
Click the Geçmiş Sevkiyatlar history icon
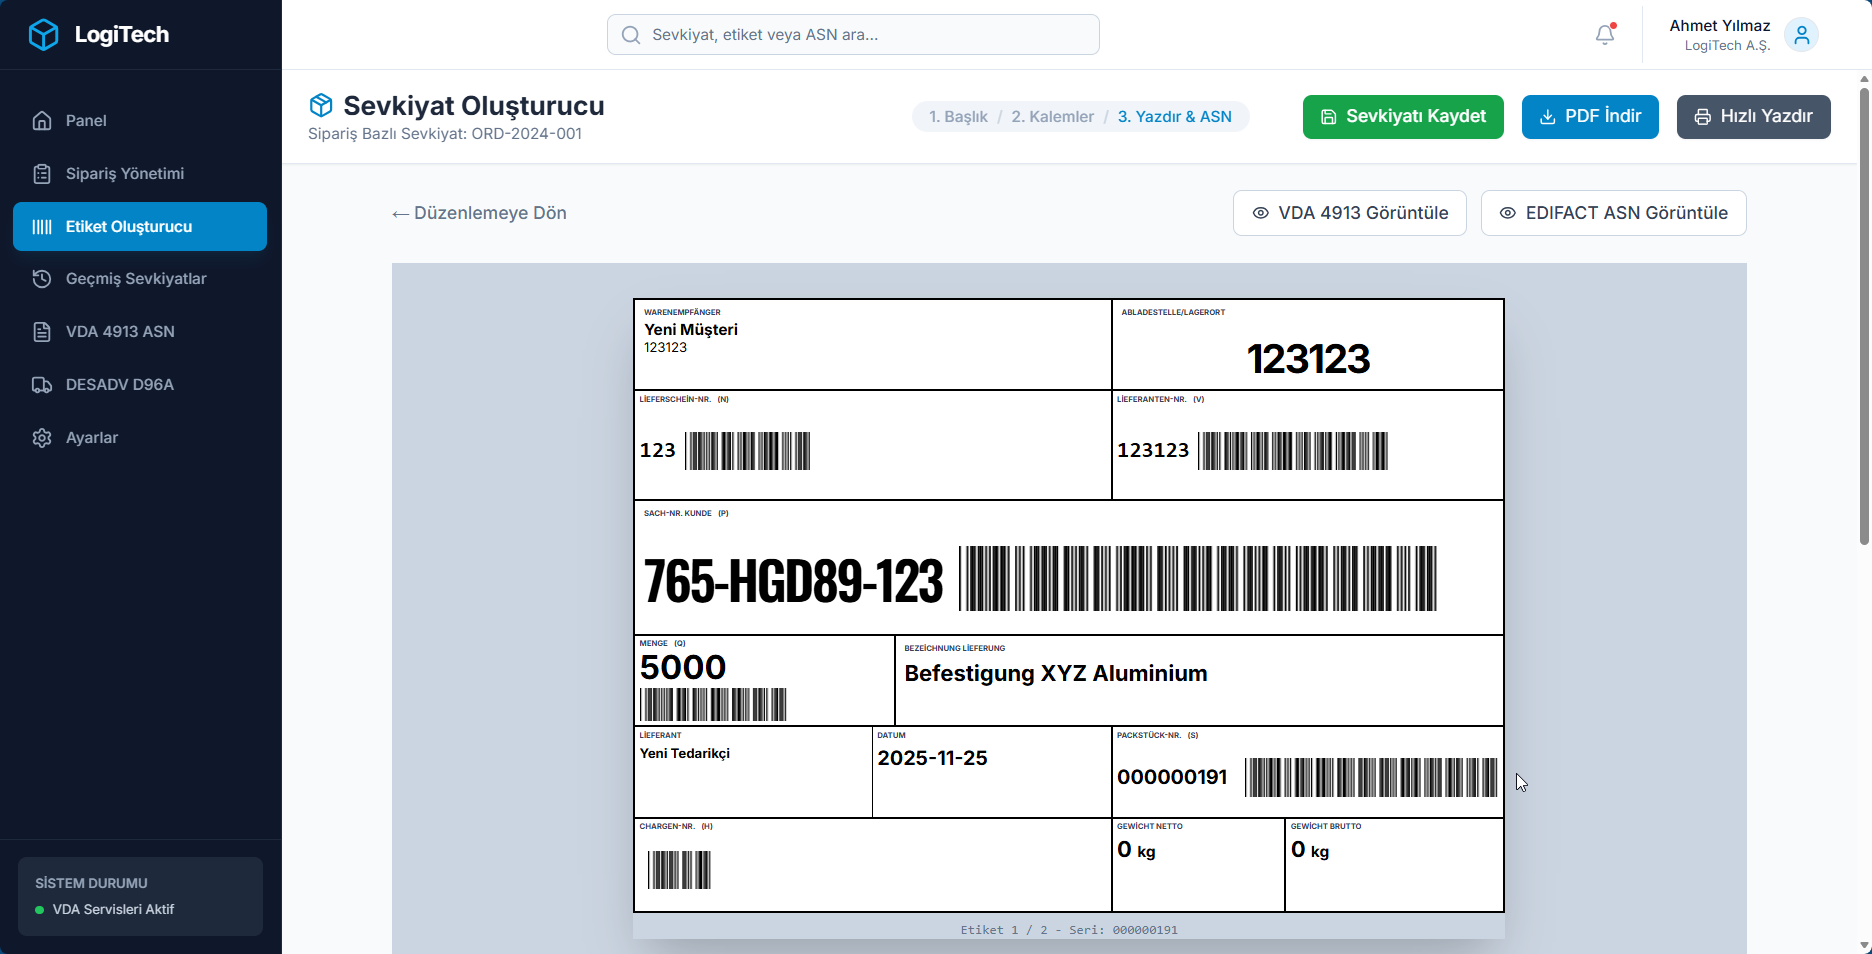(42, 279)
